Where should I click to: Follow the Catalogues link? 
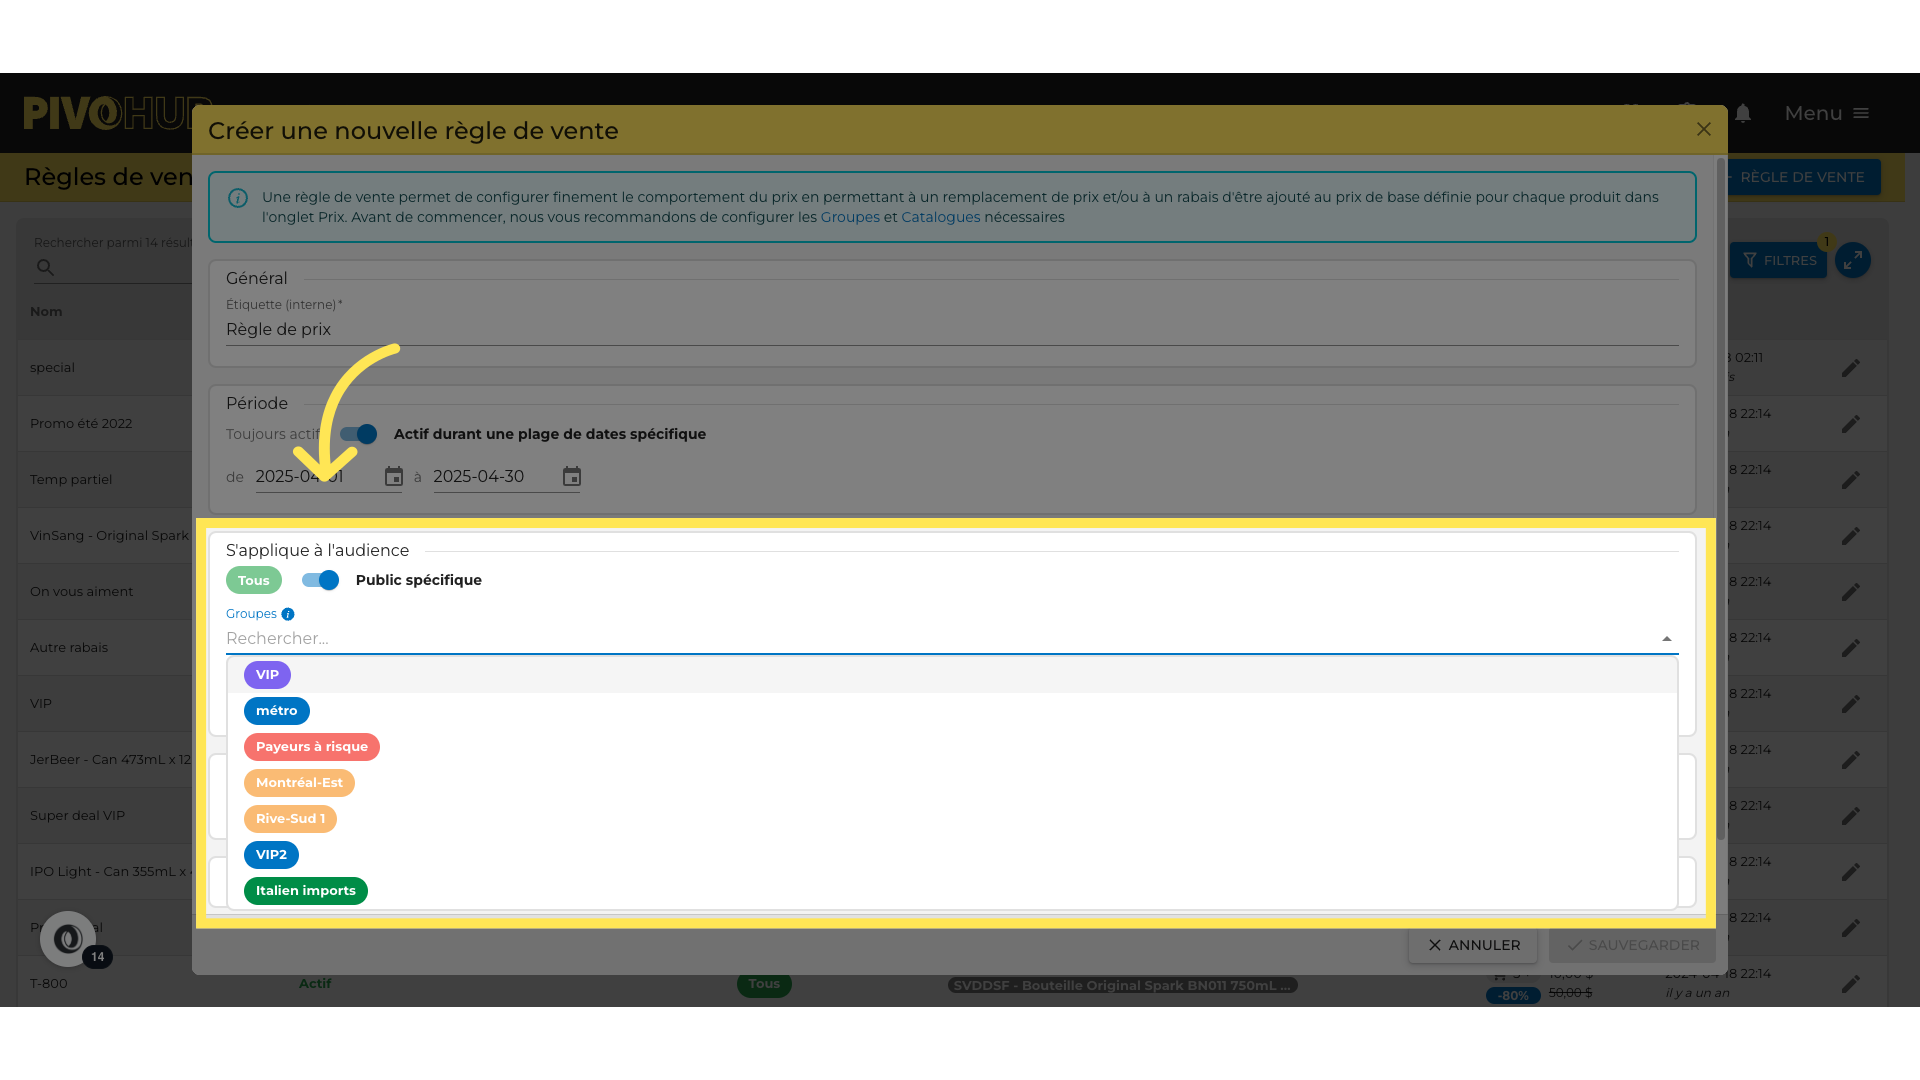tap(940, 217)
